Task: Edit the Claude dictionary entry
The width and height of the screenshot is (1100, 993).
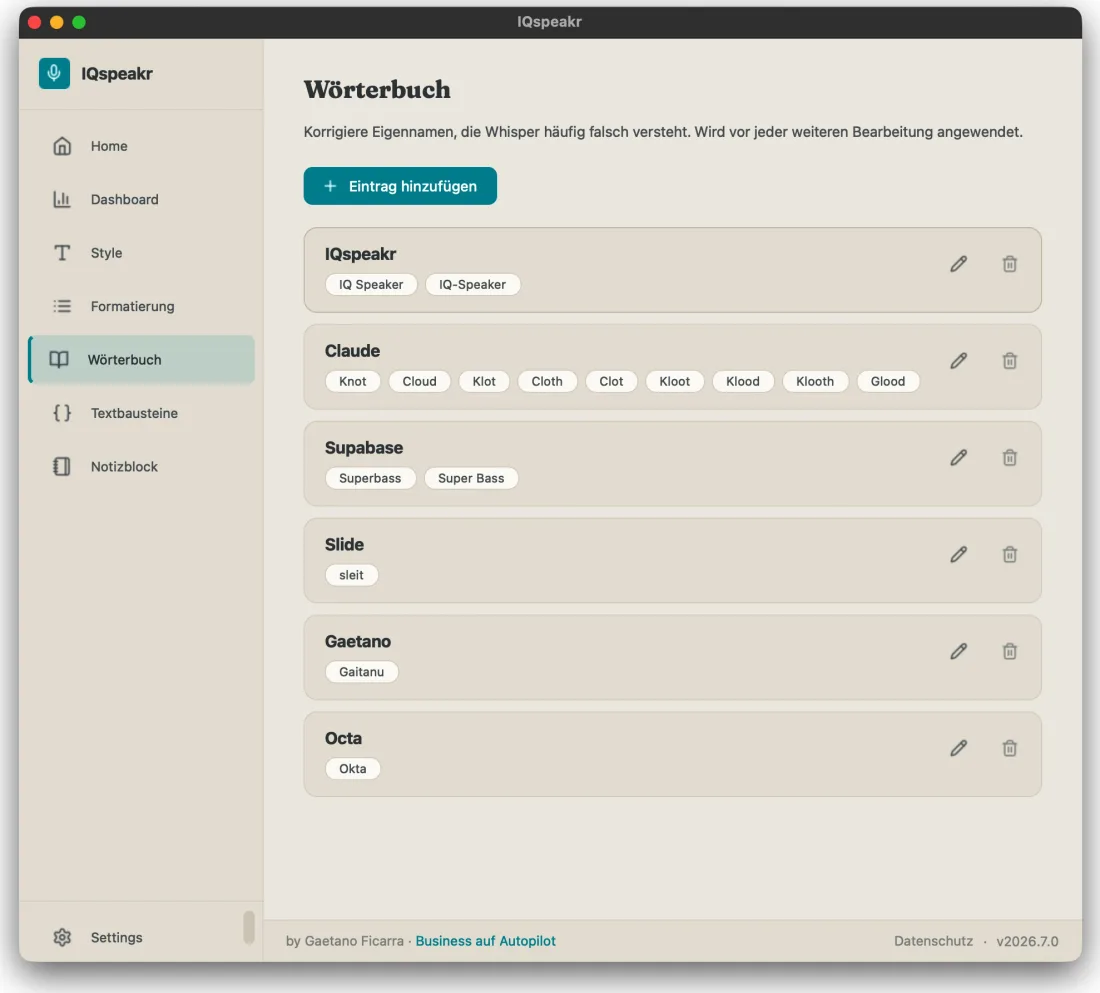Action: [959, 361]
